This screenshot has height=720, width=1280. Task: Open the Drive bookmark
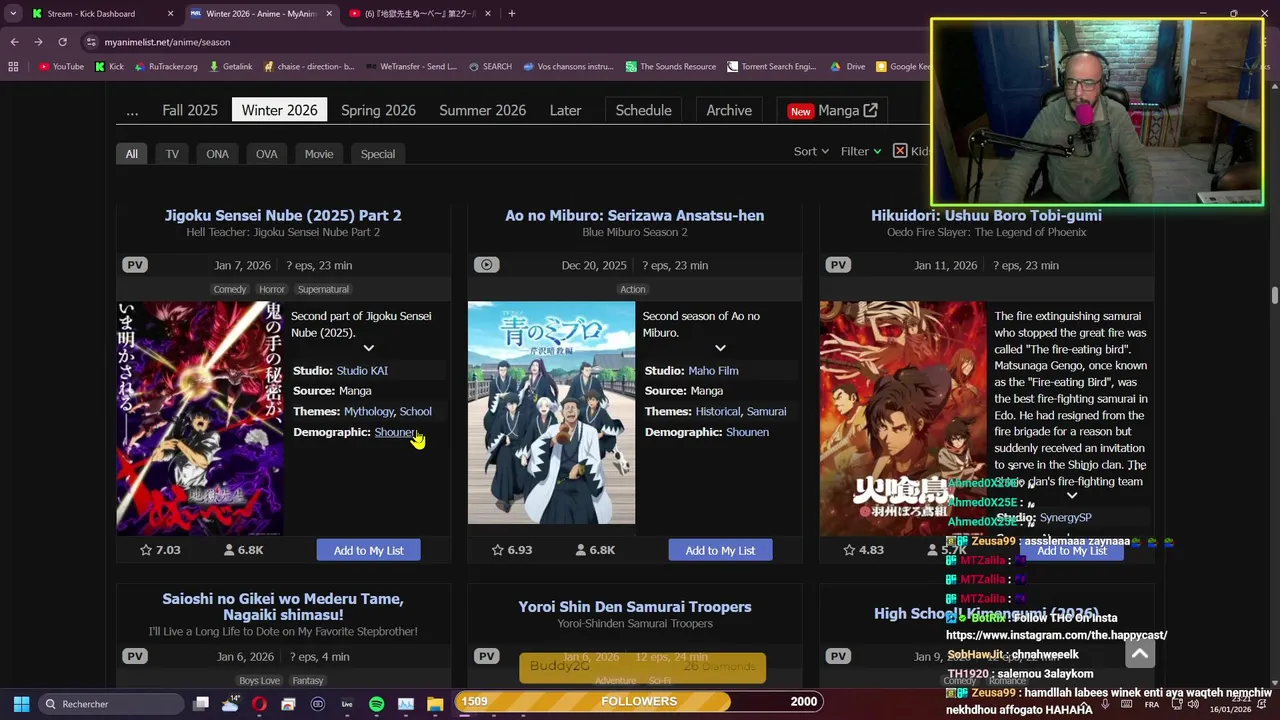pos(848,67)
